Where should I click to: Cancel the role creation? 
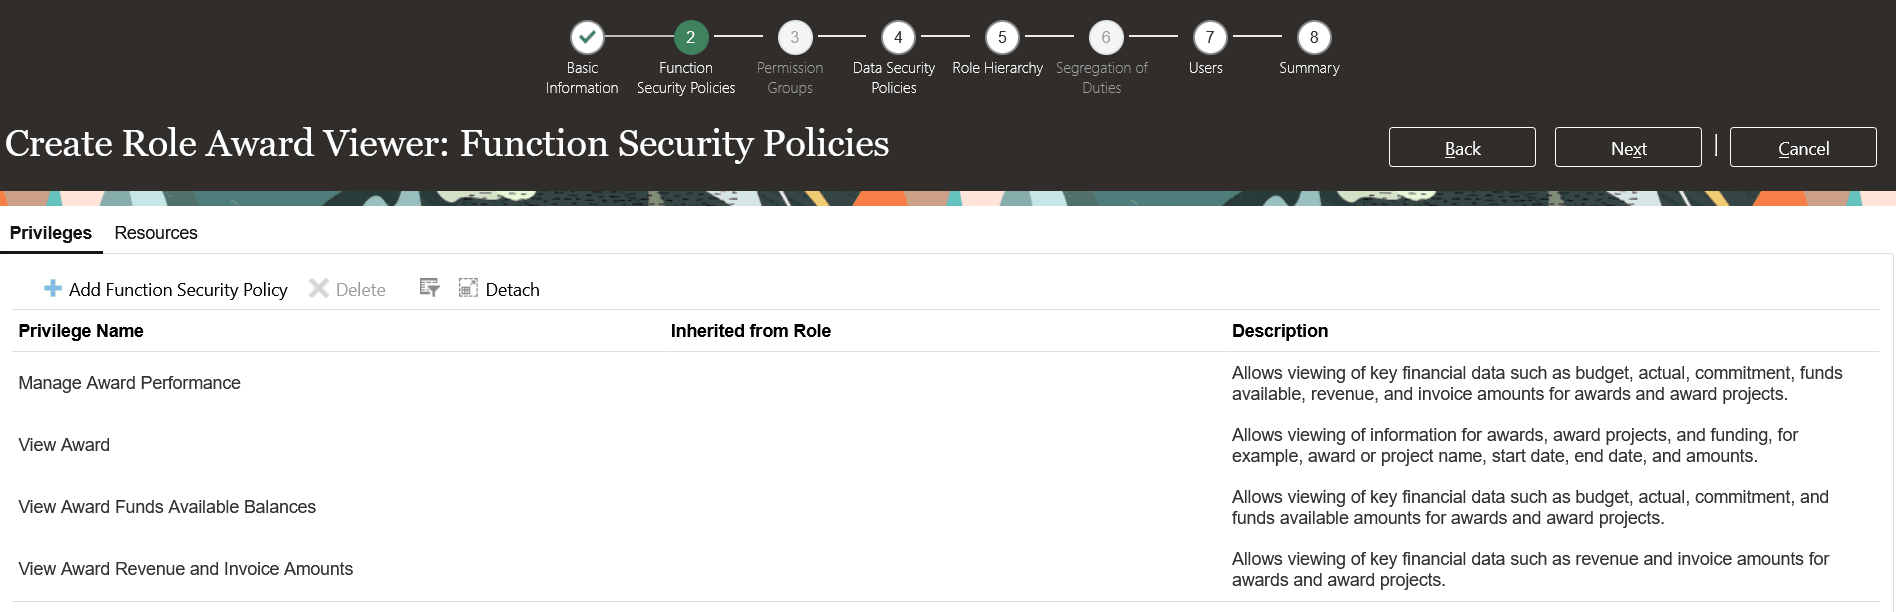coord(1803,148)
